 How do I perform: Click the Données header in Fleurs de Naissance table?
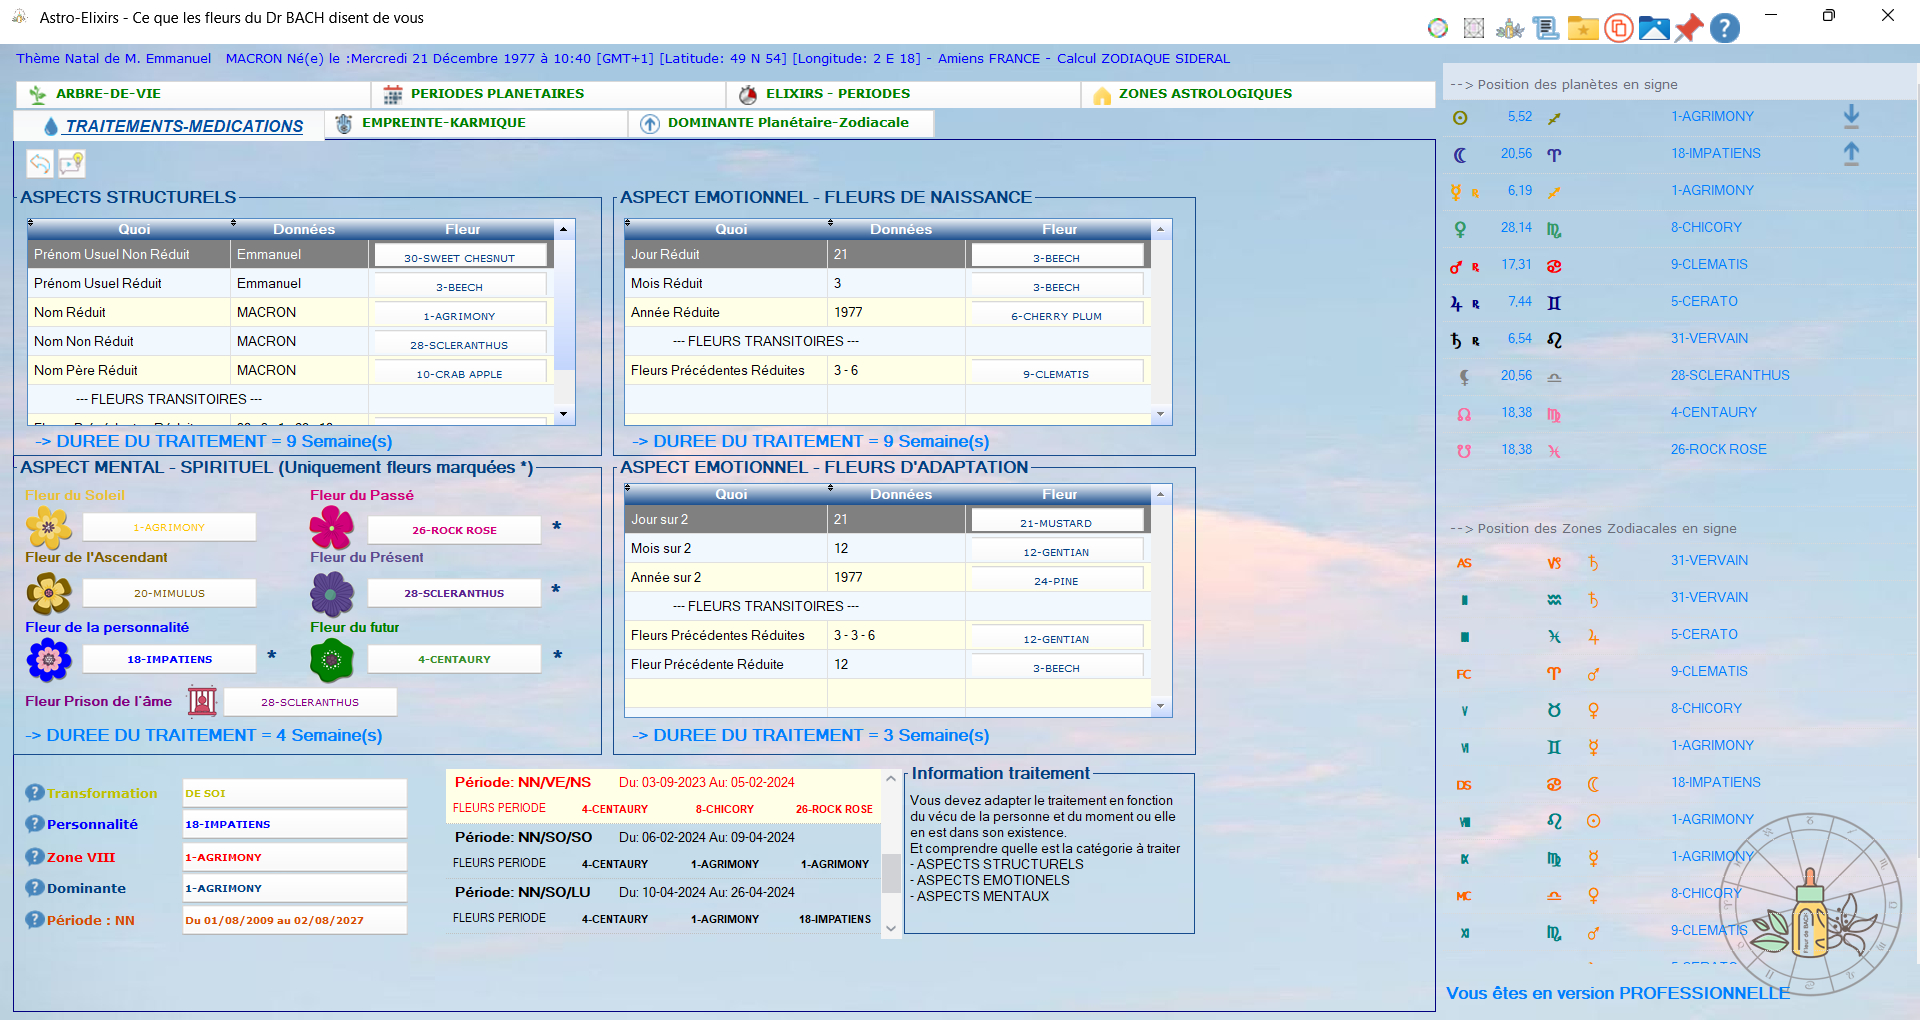900,229
